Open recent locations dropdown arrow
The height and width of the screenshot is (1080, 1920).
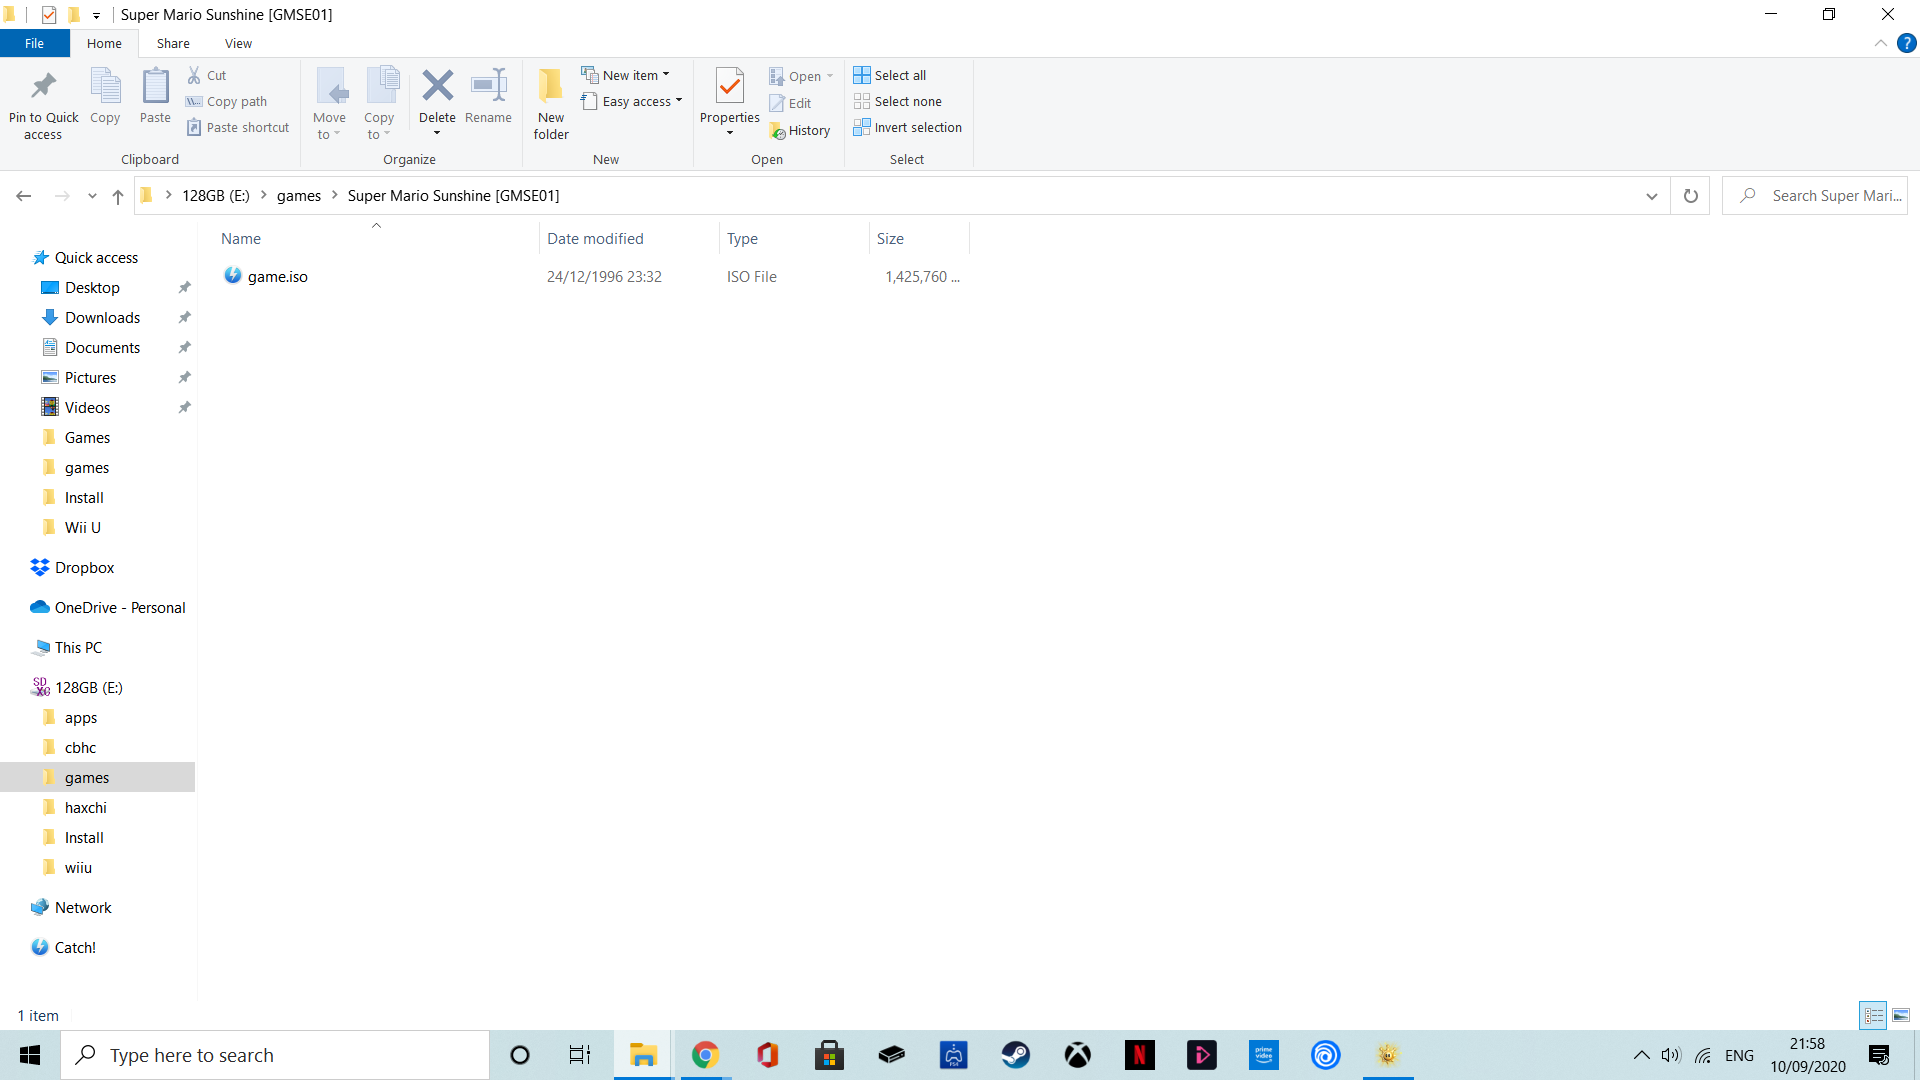(x=92, y=196)
